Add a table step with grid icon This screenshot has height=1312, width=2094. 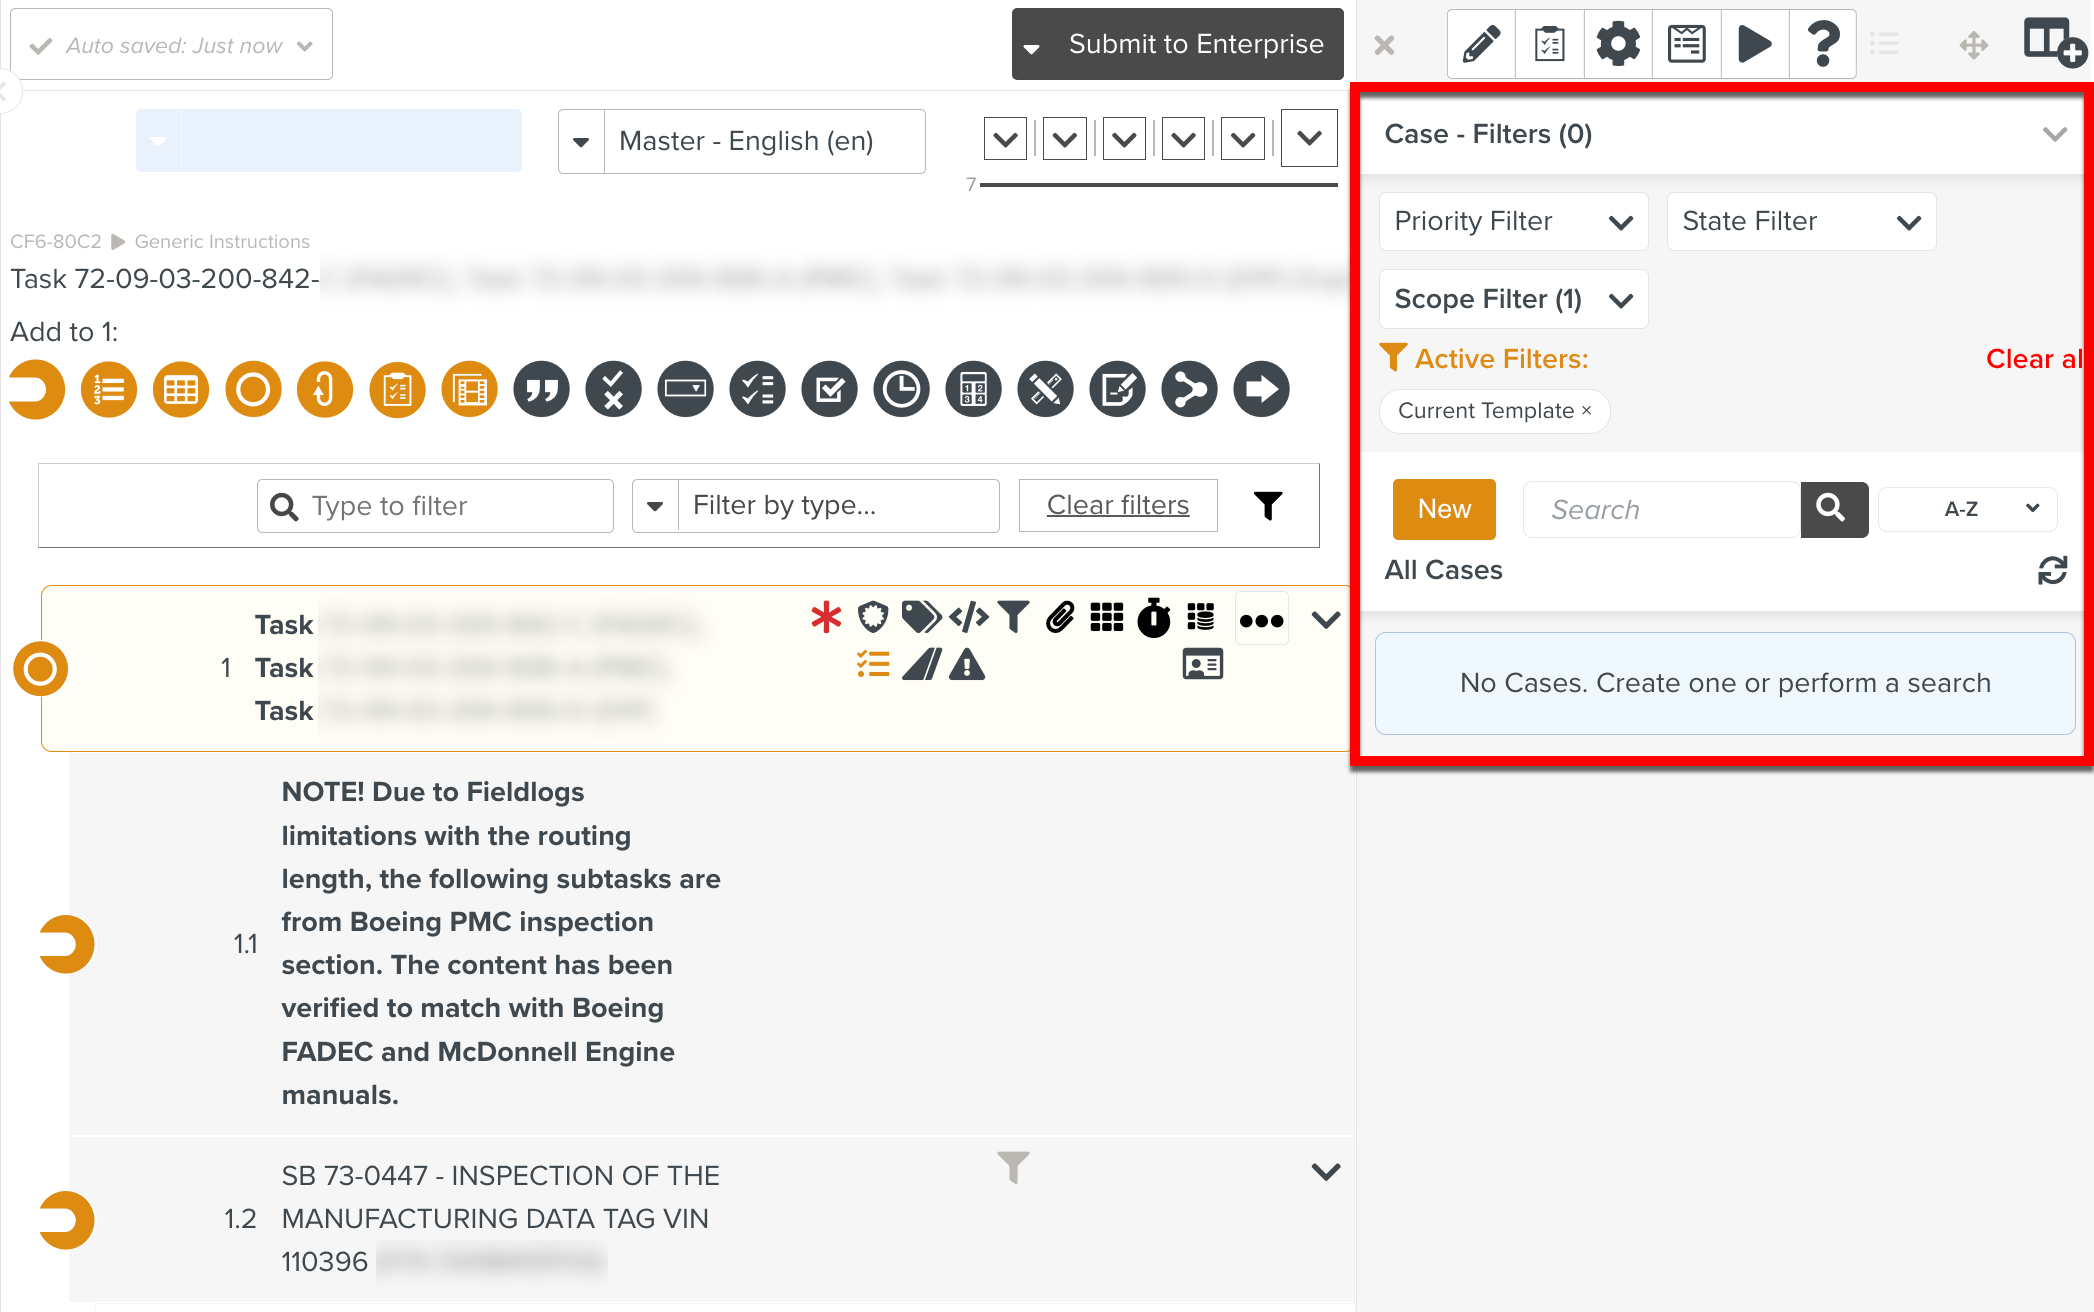[181, 389]
